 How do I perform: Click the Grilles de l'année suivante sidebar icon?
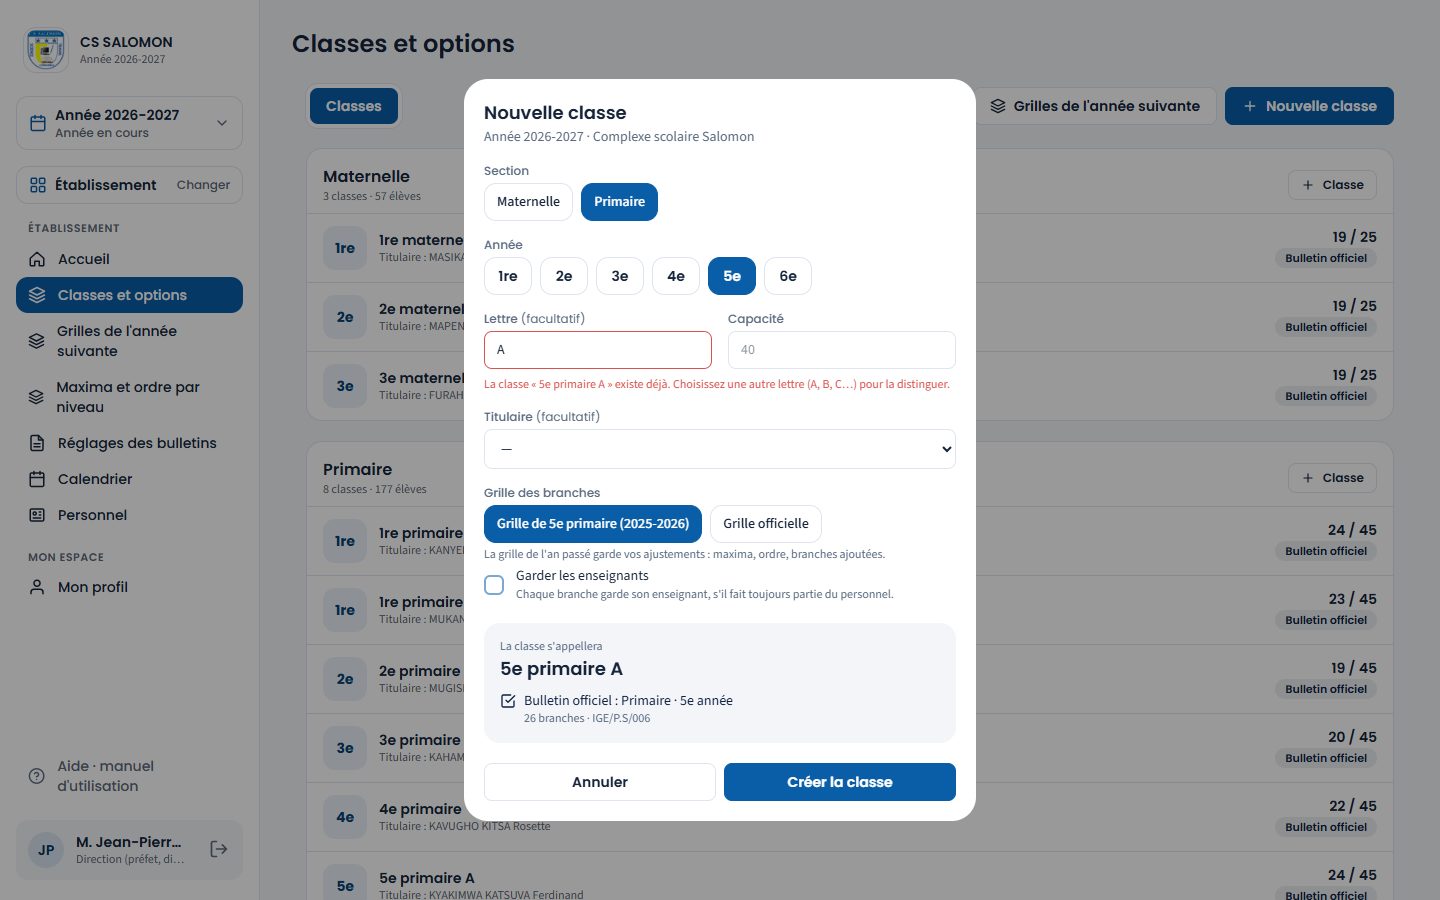[x=36, y=341]
